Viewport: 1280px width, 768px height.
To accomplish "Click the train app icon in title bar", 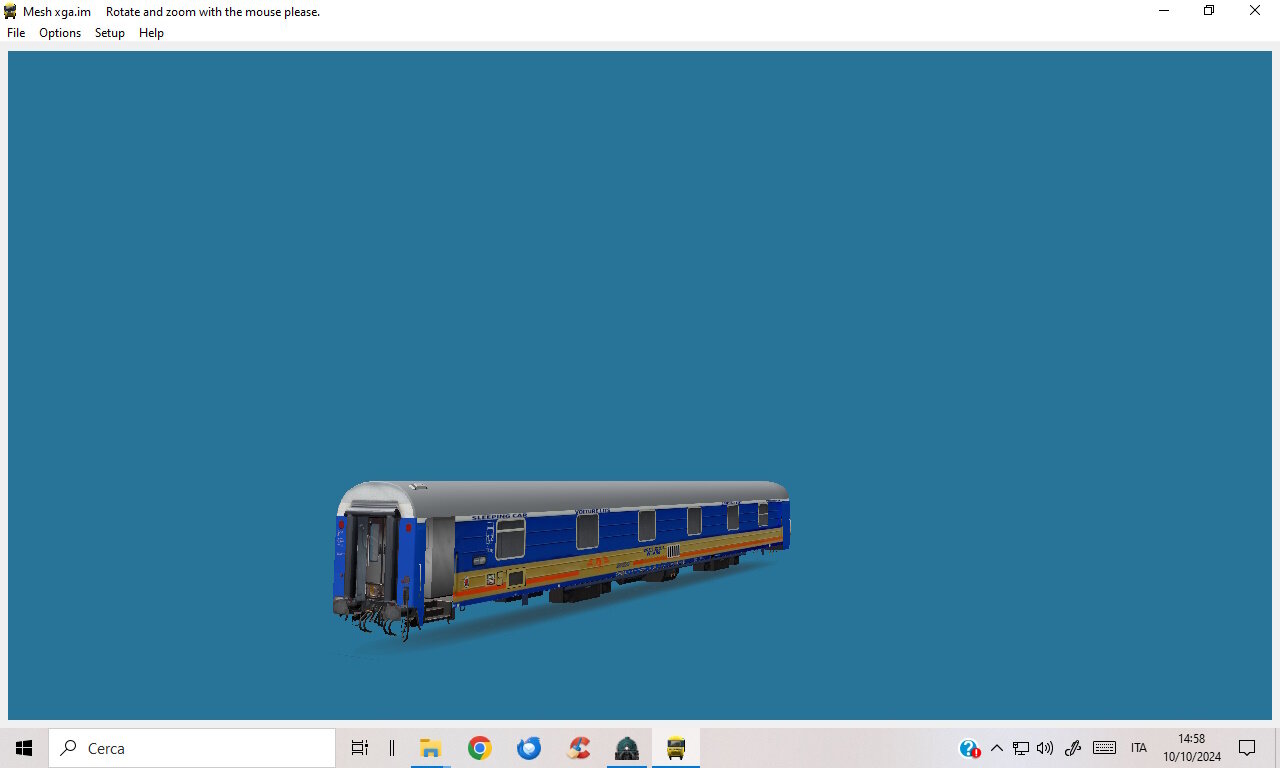I will (x=10, y=11).
